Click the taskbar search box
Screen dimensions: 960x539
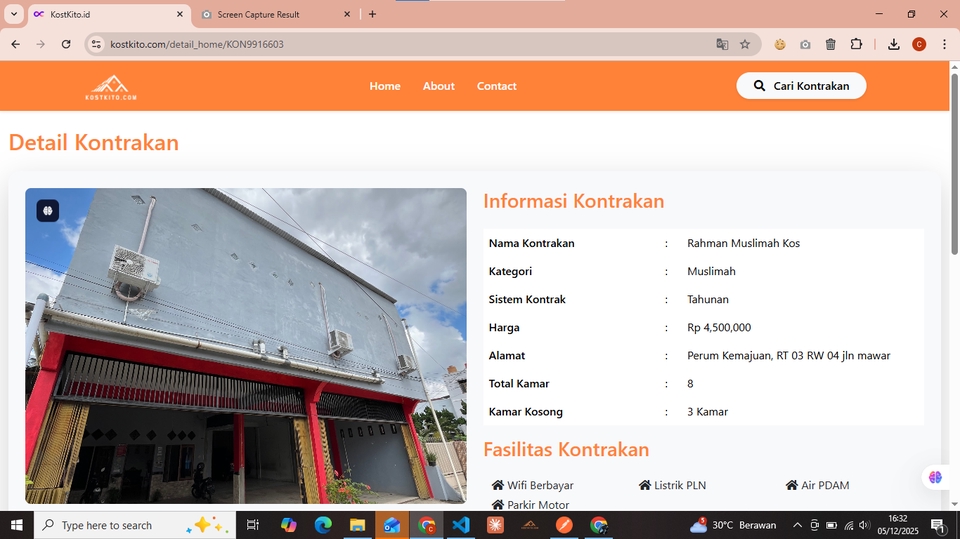tap(135, 525)
